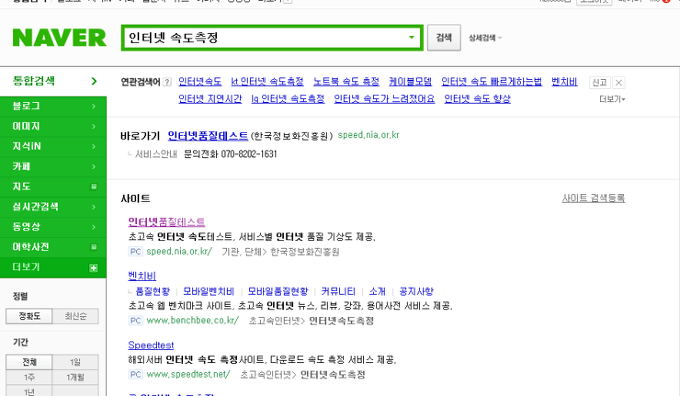Open the green speed.nia.or.kr shortcut URL
Viewport: 680px width, 396px height.
coord(368,135)
